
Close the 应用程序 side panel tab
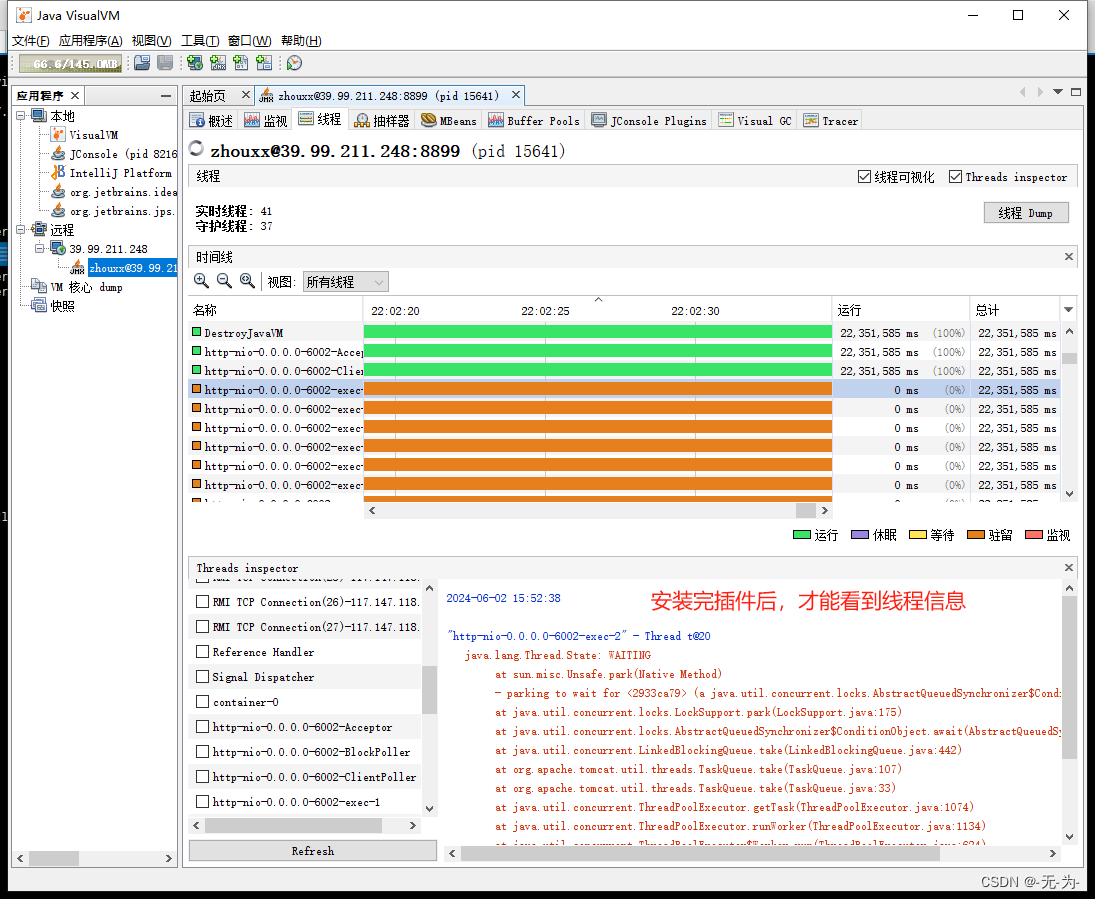coord(75,95)
